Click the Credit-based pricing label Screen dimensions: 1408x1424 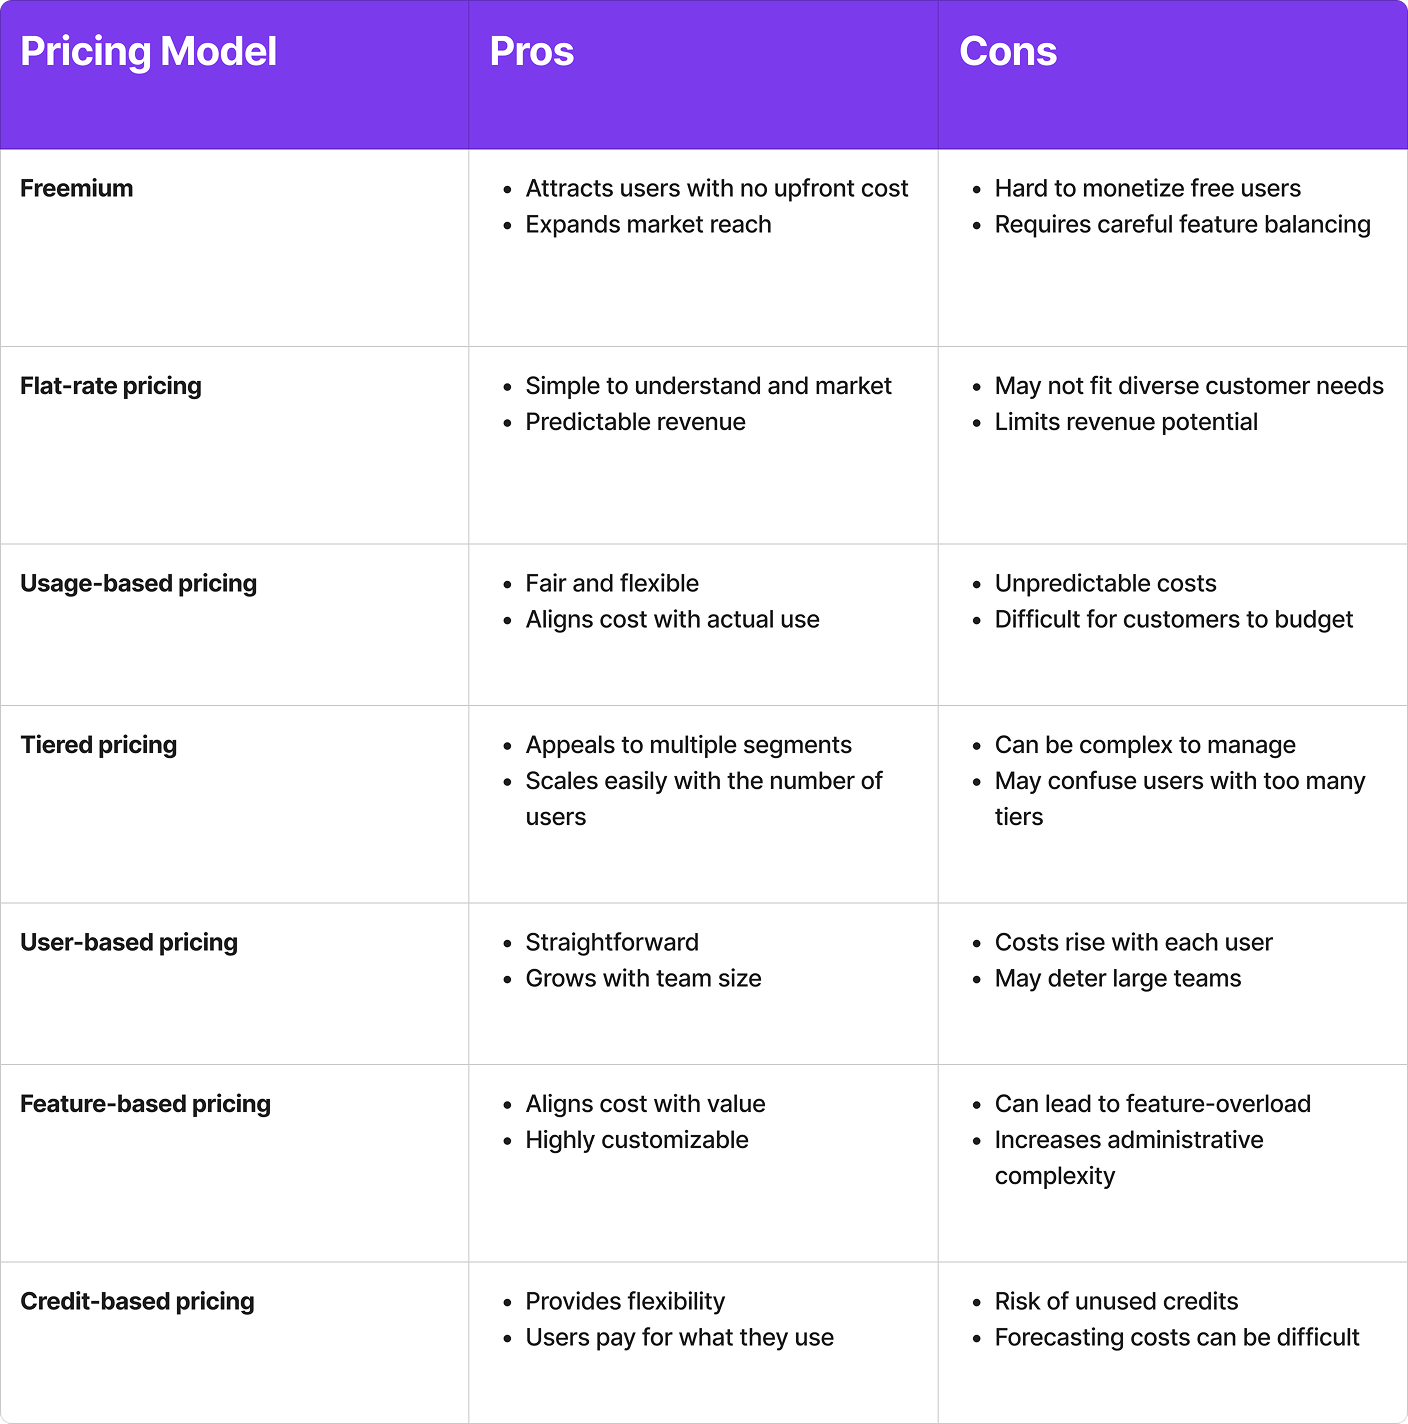pyautogui.click(x=138, y=1301)
